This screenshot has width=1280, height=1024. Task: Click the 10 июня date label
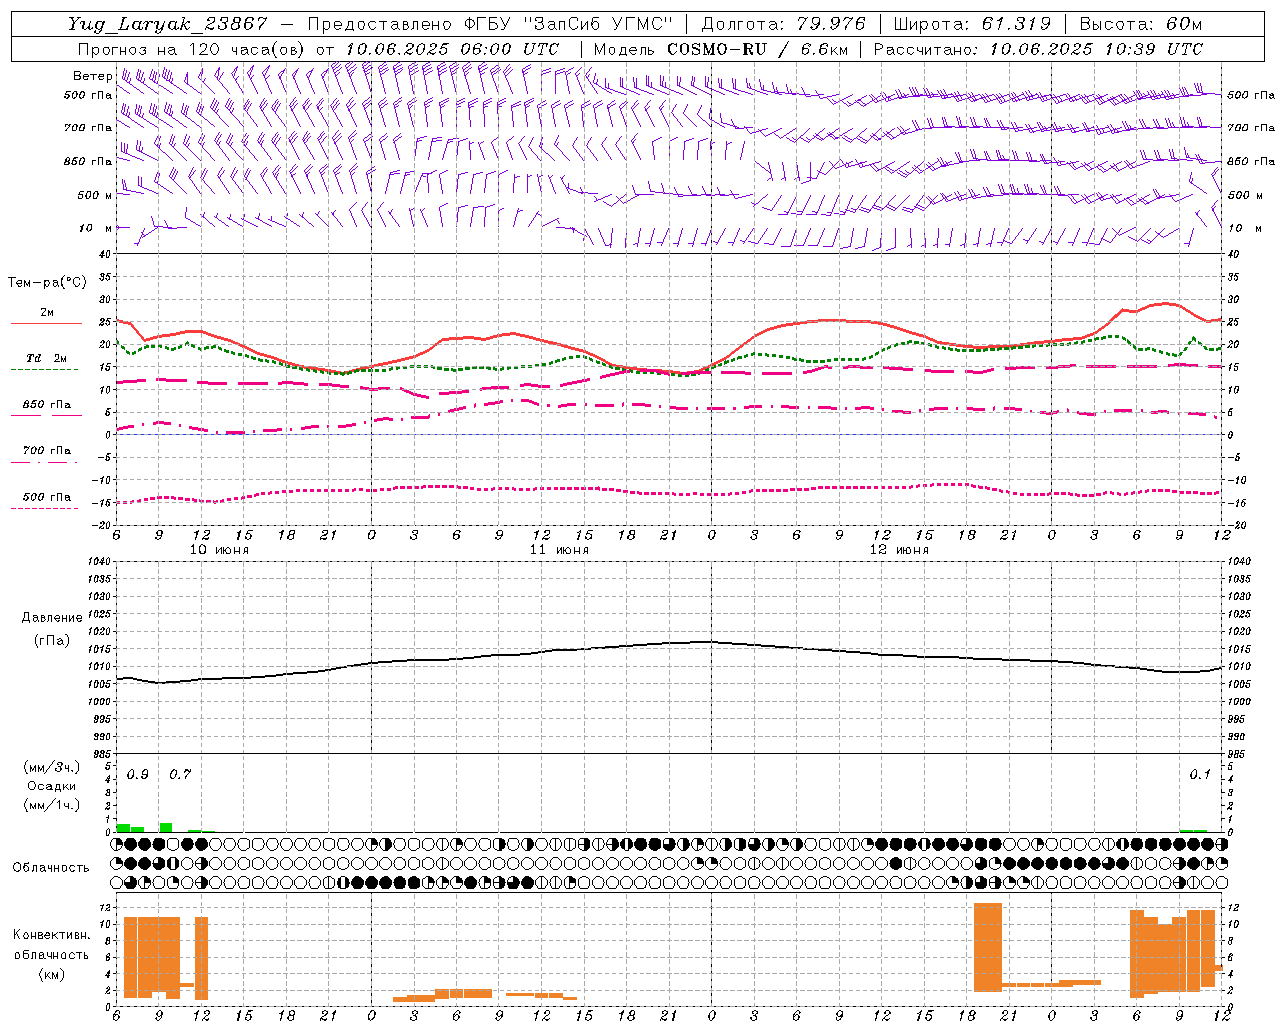(219, 550)
